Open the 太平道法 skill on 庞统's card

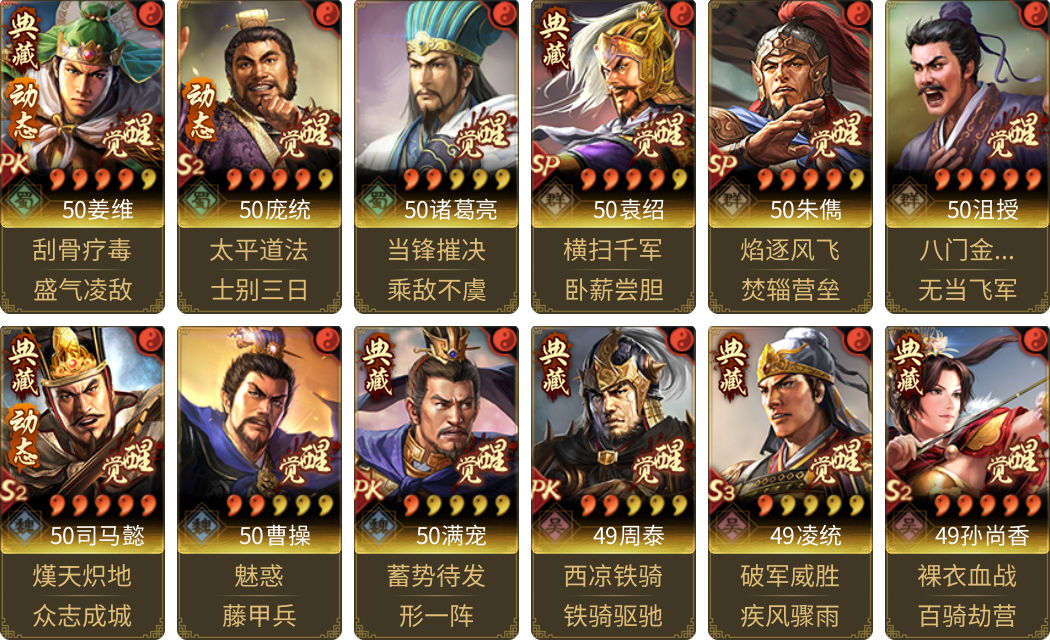coord(259,250)
